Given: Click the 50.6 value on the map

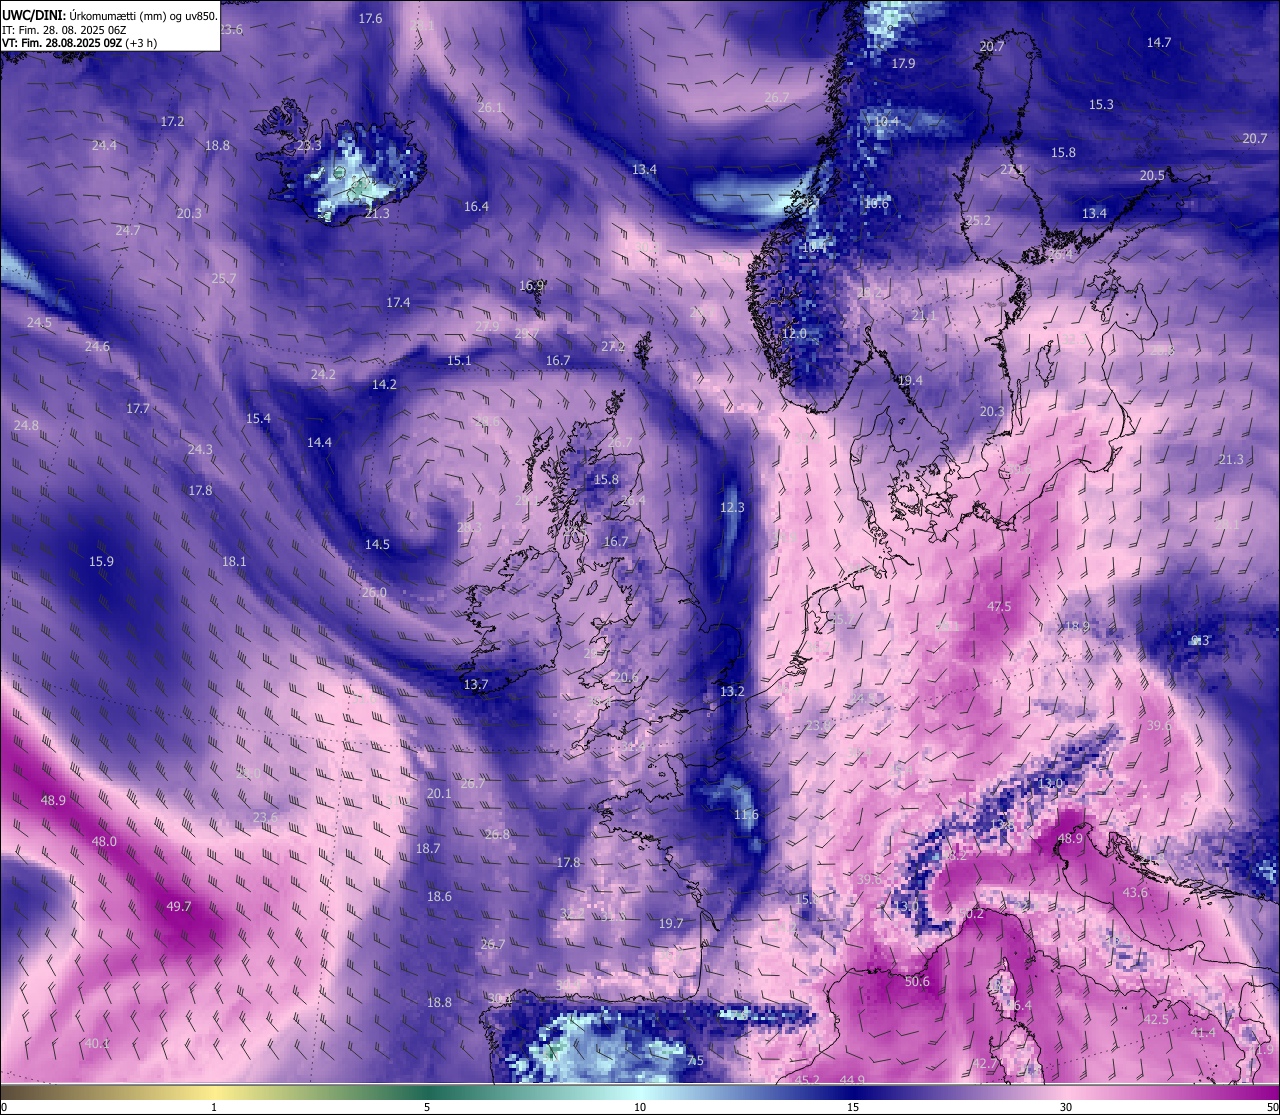Looking at the screenshot, I should (917, 982).
